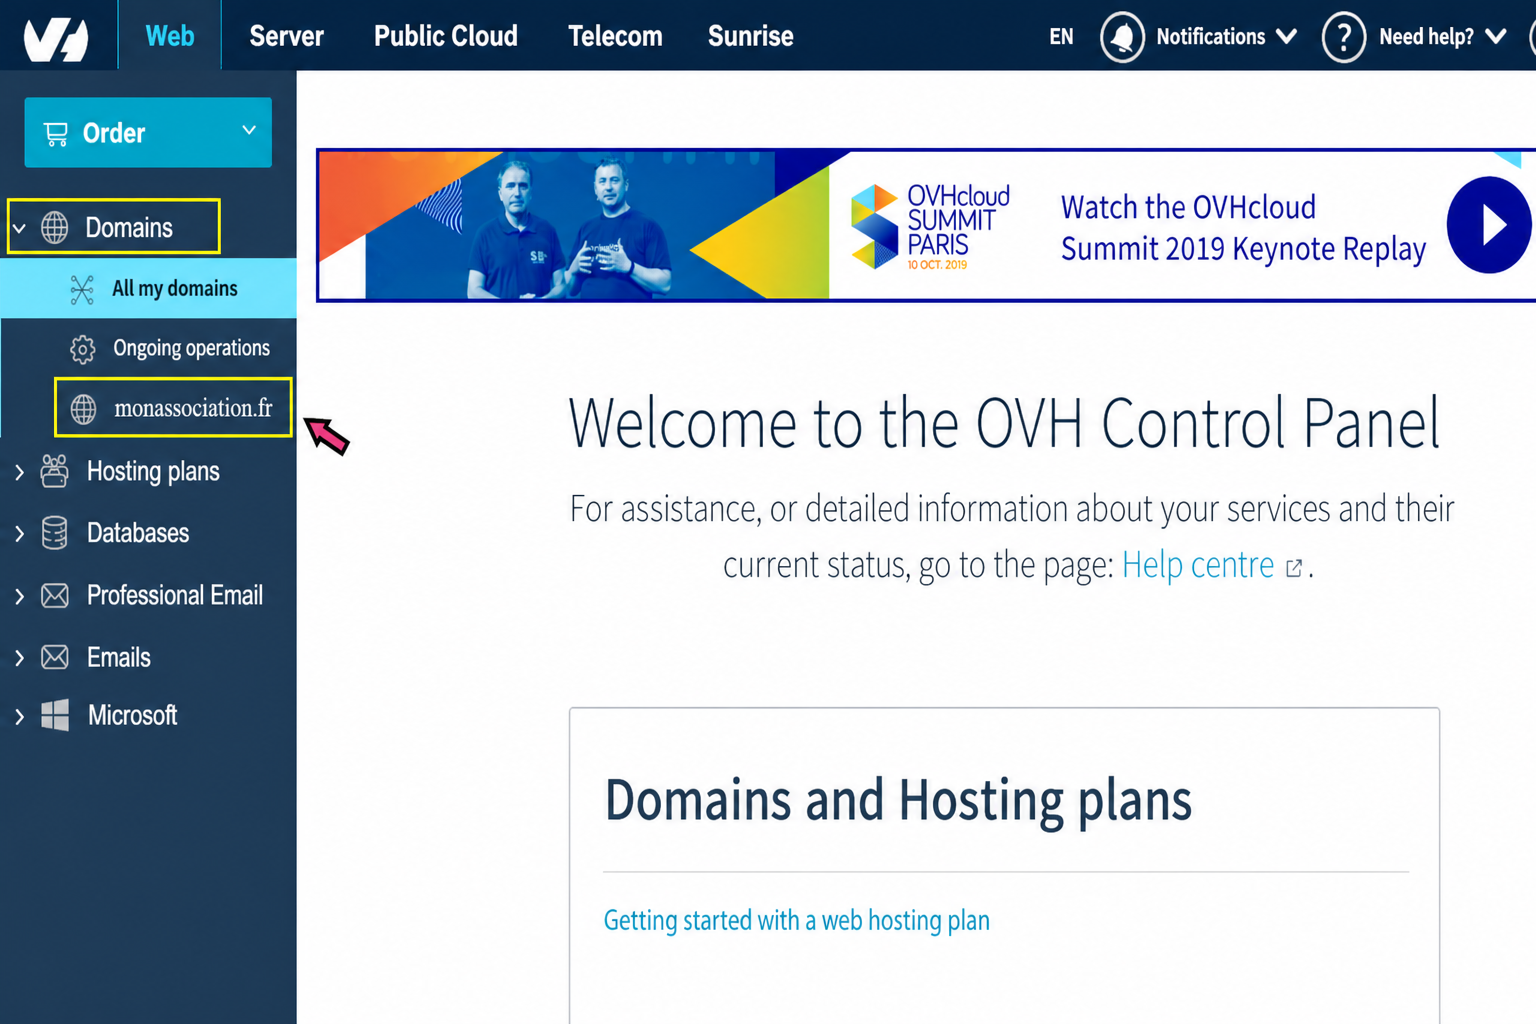Click the external link icon after Help centre
Image resolution: width=1536 pixels, height=1024 pixels.
1294,568
